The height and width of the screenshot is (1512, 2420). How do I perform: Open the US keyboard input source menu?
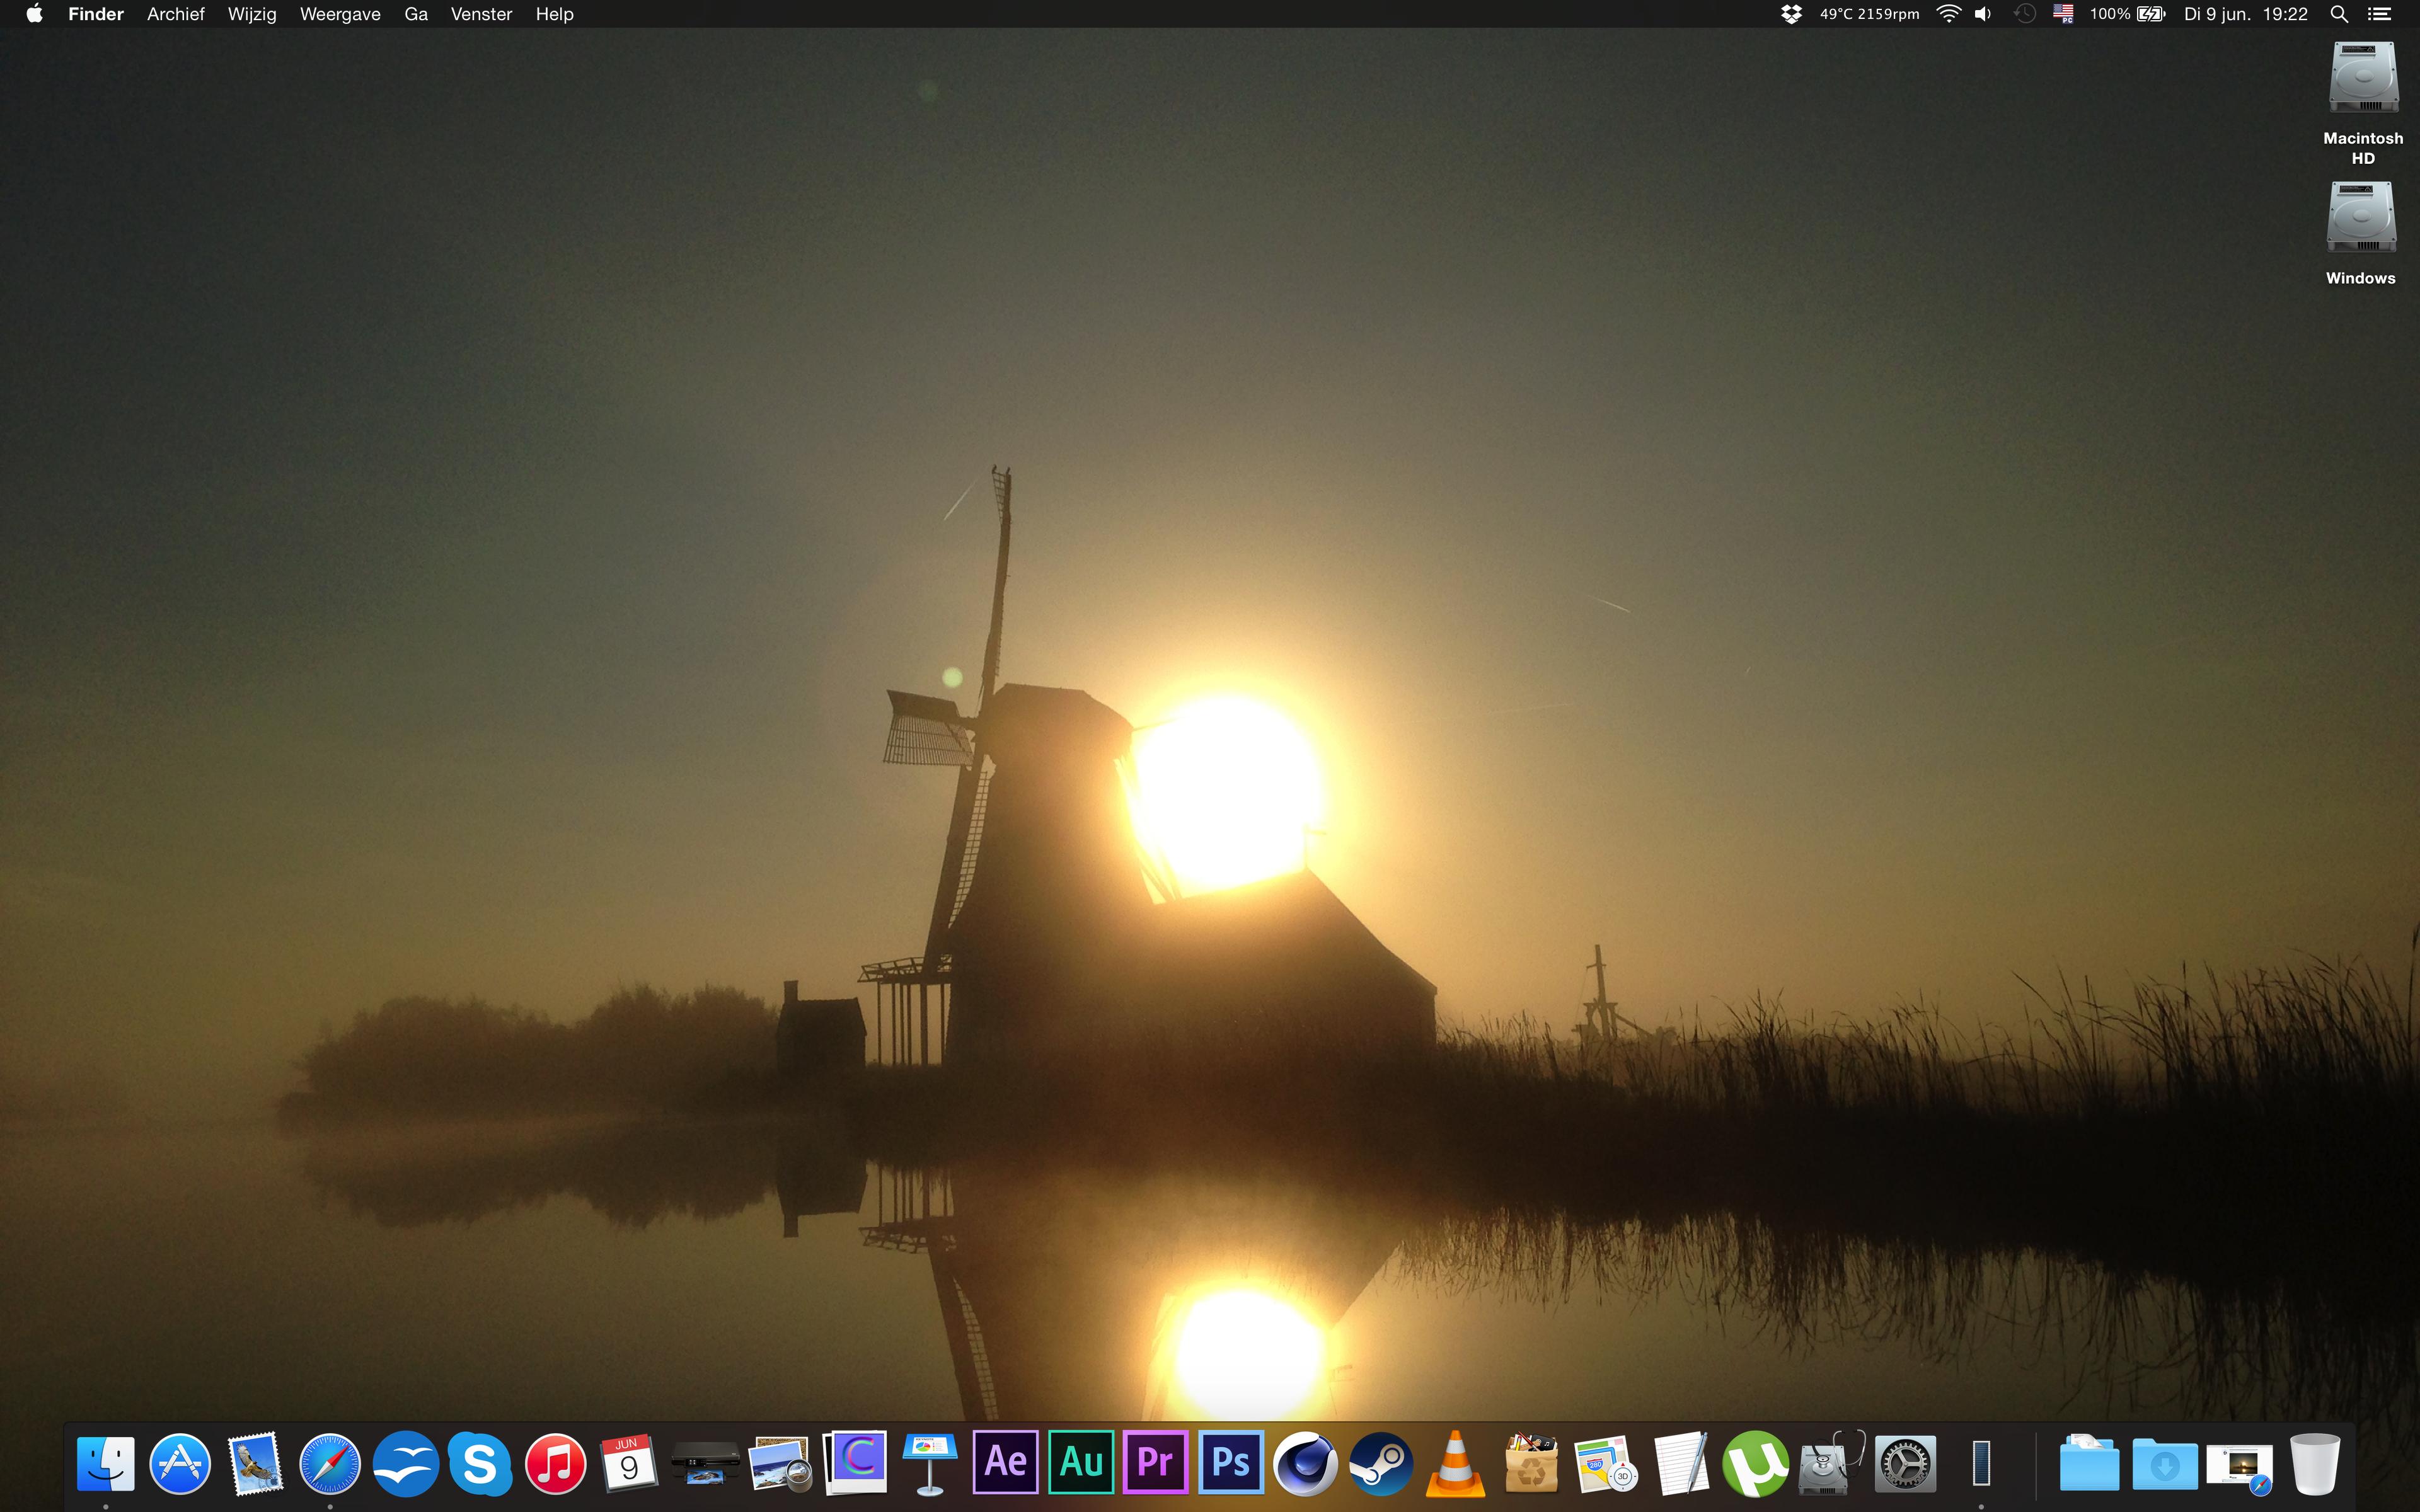click(2063, 14)
